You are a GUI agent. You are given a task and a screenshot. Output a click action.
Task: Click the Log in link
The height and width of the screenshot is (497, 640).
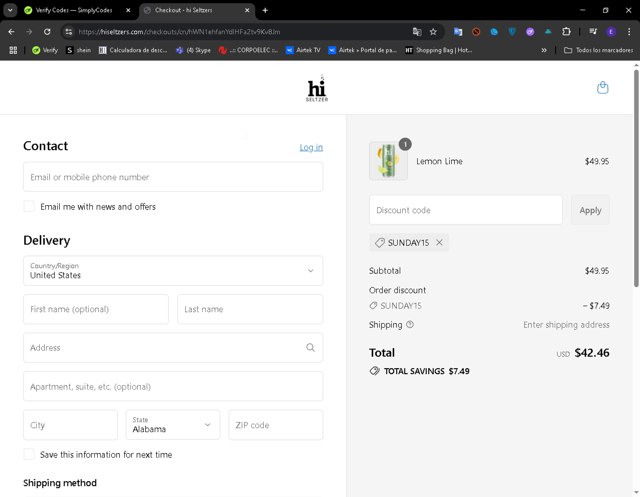click(311, 147)
